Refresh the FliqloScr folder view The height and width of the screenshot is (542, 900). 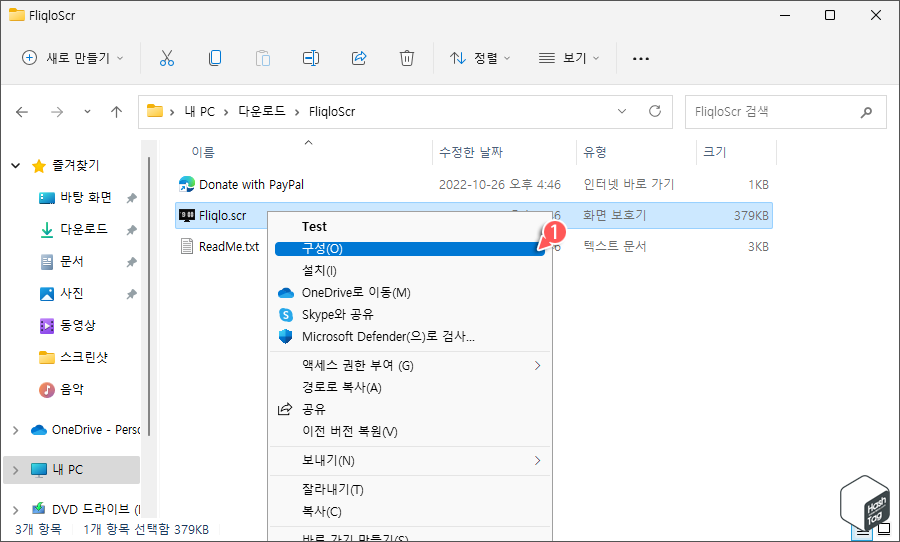point(655,111)
